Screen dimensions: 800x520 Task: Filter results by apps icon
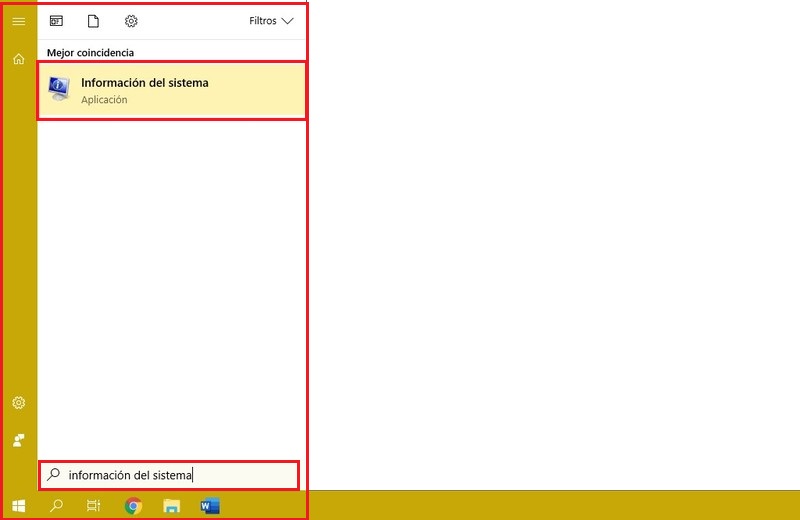point(56,21)
